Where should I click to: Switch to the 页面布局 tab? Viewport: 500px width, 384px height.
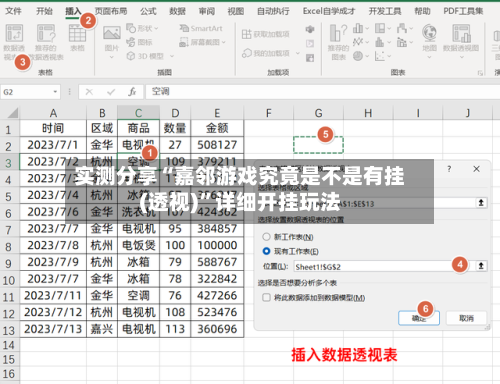(111, 11)
